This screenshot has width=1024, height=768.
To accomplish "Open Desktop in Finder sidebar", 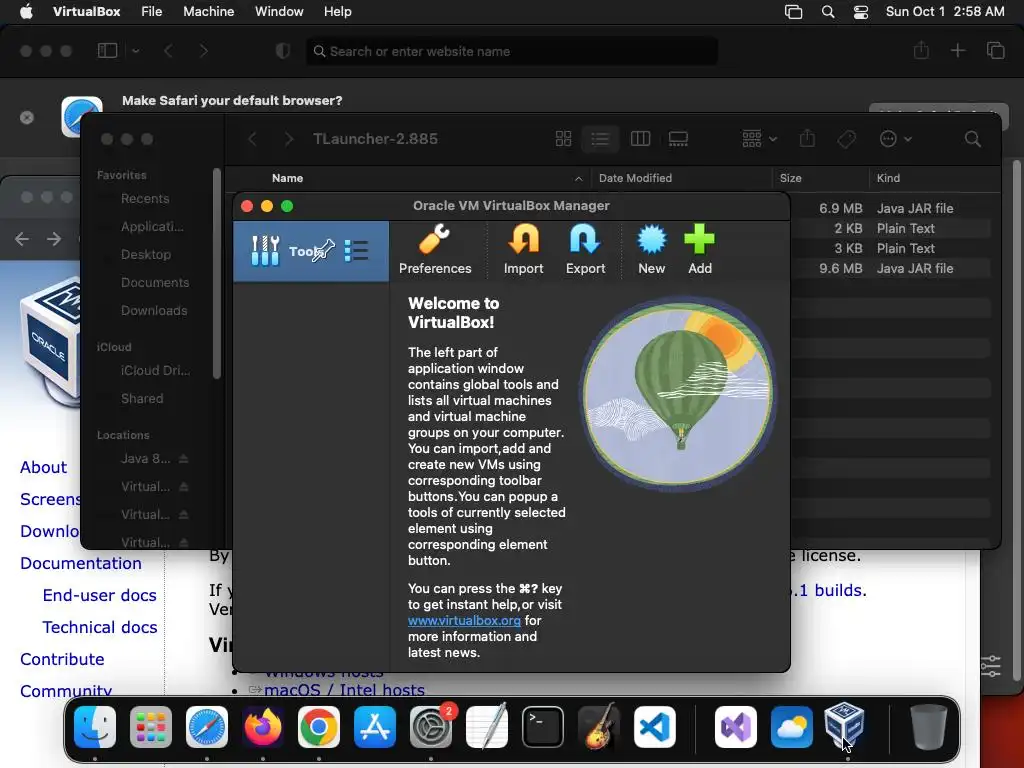I will 146,255.
